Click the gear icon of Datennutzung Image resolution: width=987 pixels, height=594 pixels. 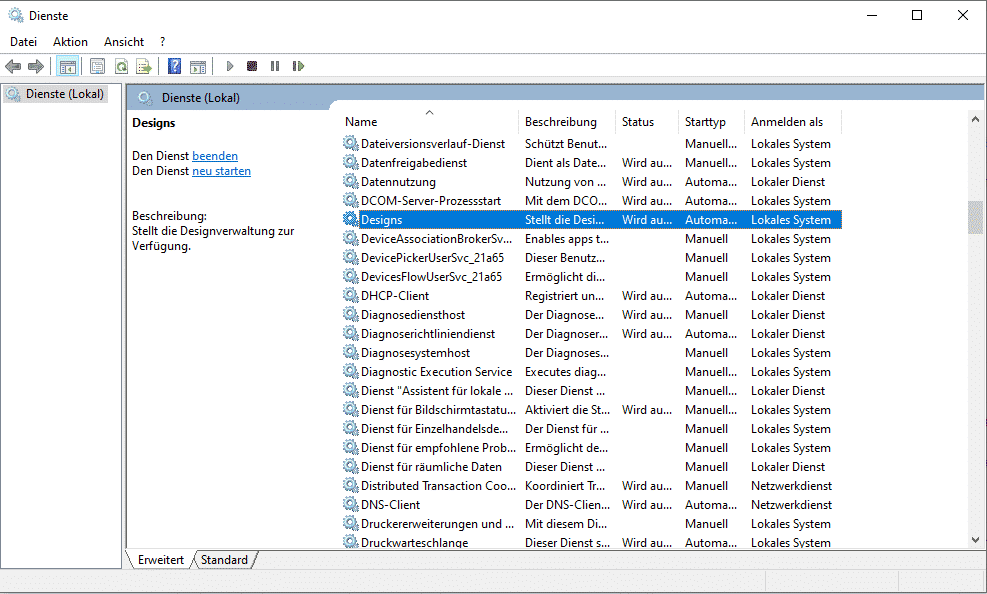[350, 181]
